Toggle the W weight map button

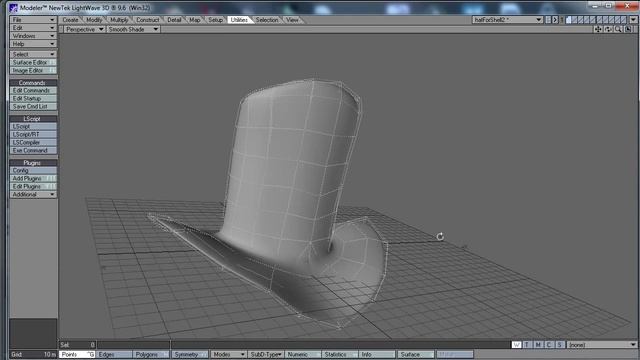point(517,345)
